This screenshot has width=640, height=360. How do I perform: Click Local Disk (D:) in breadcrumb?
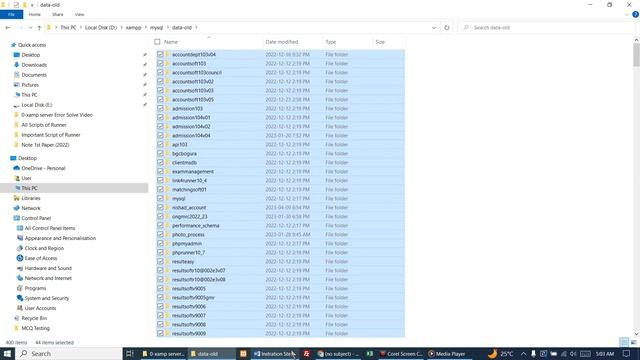click(x=101, y=28)
